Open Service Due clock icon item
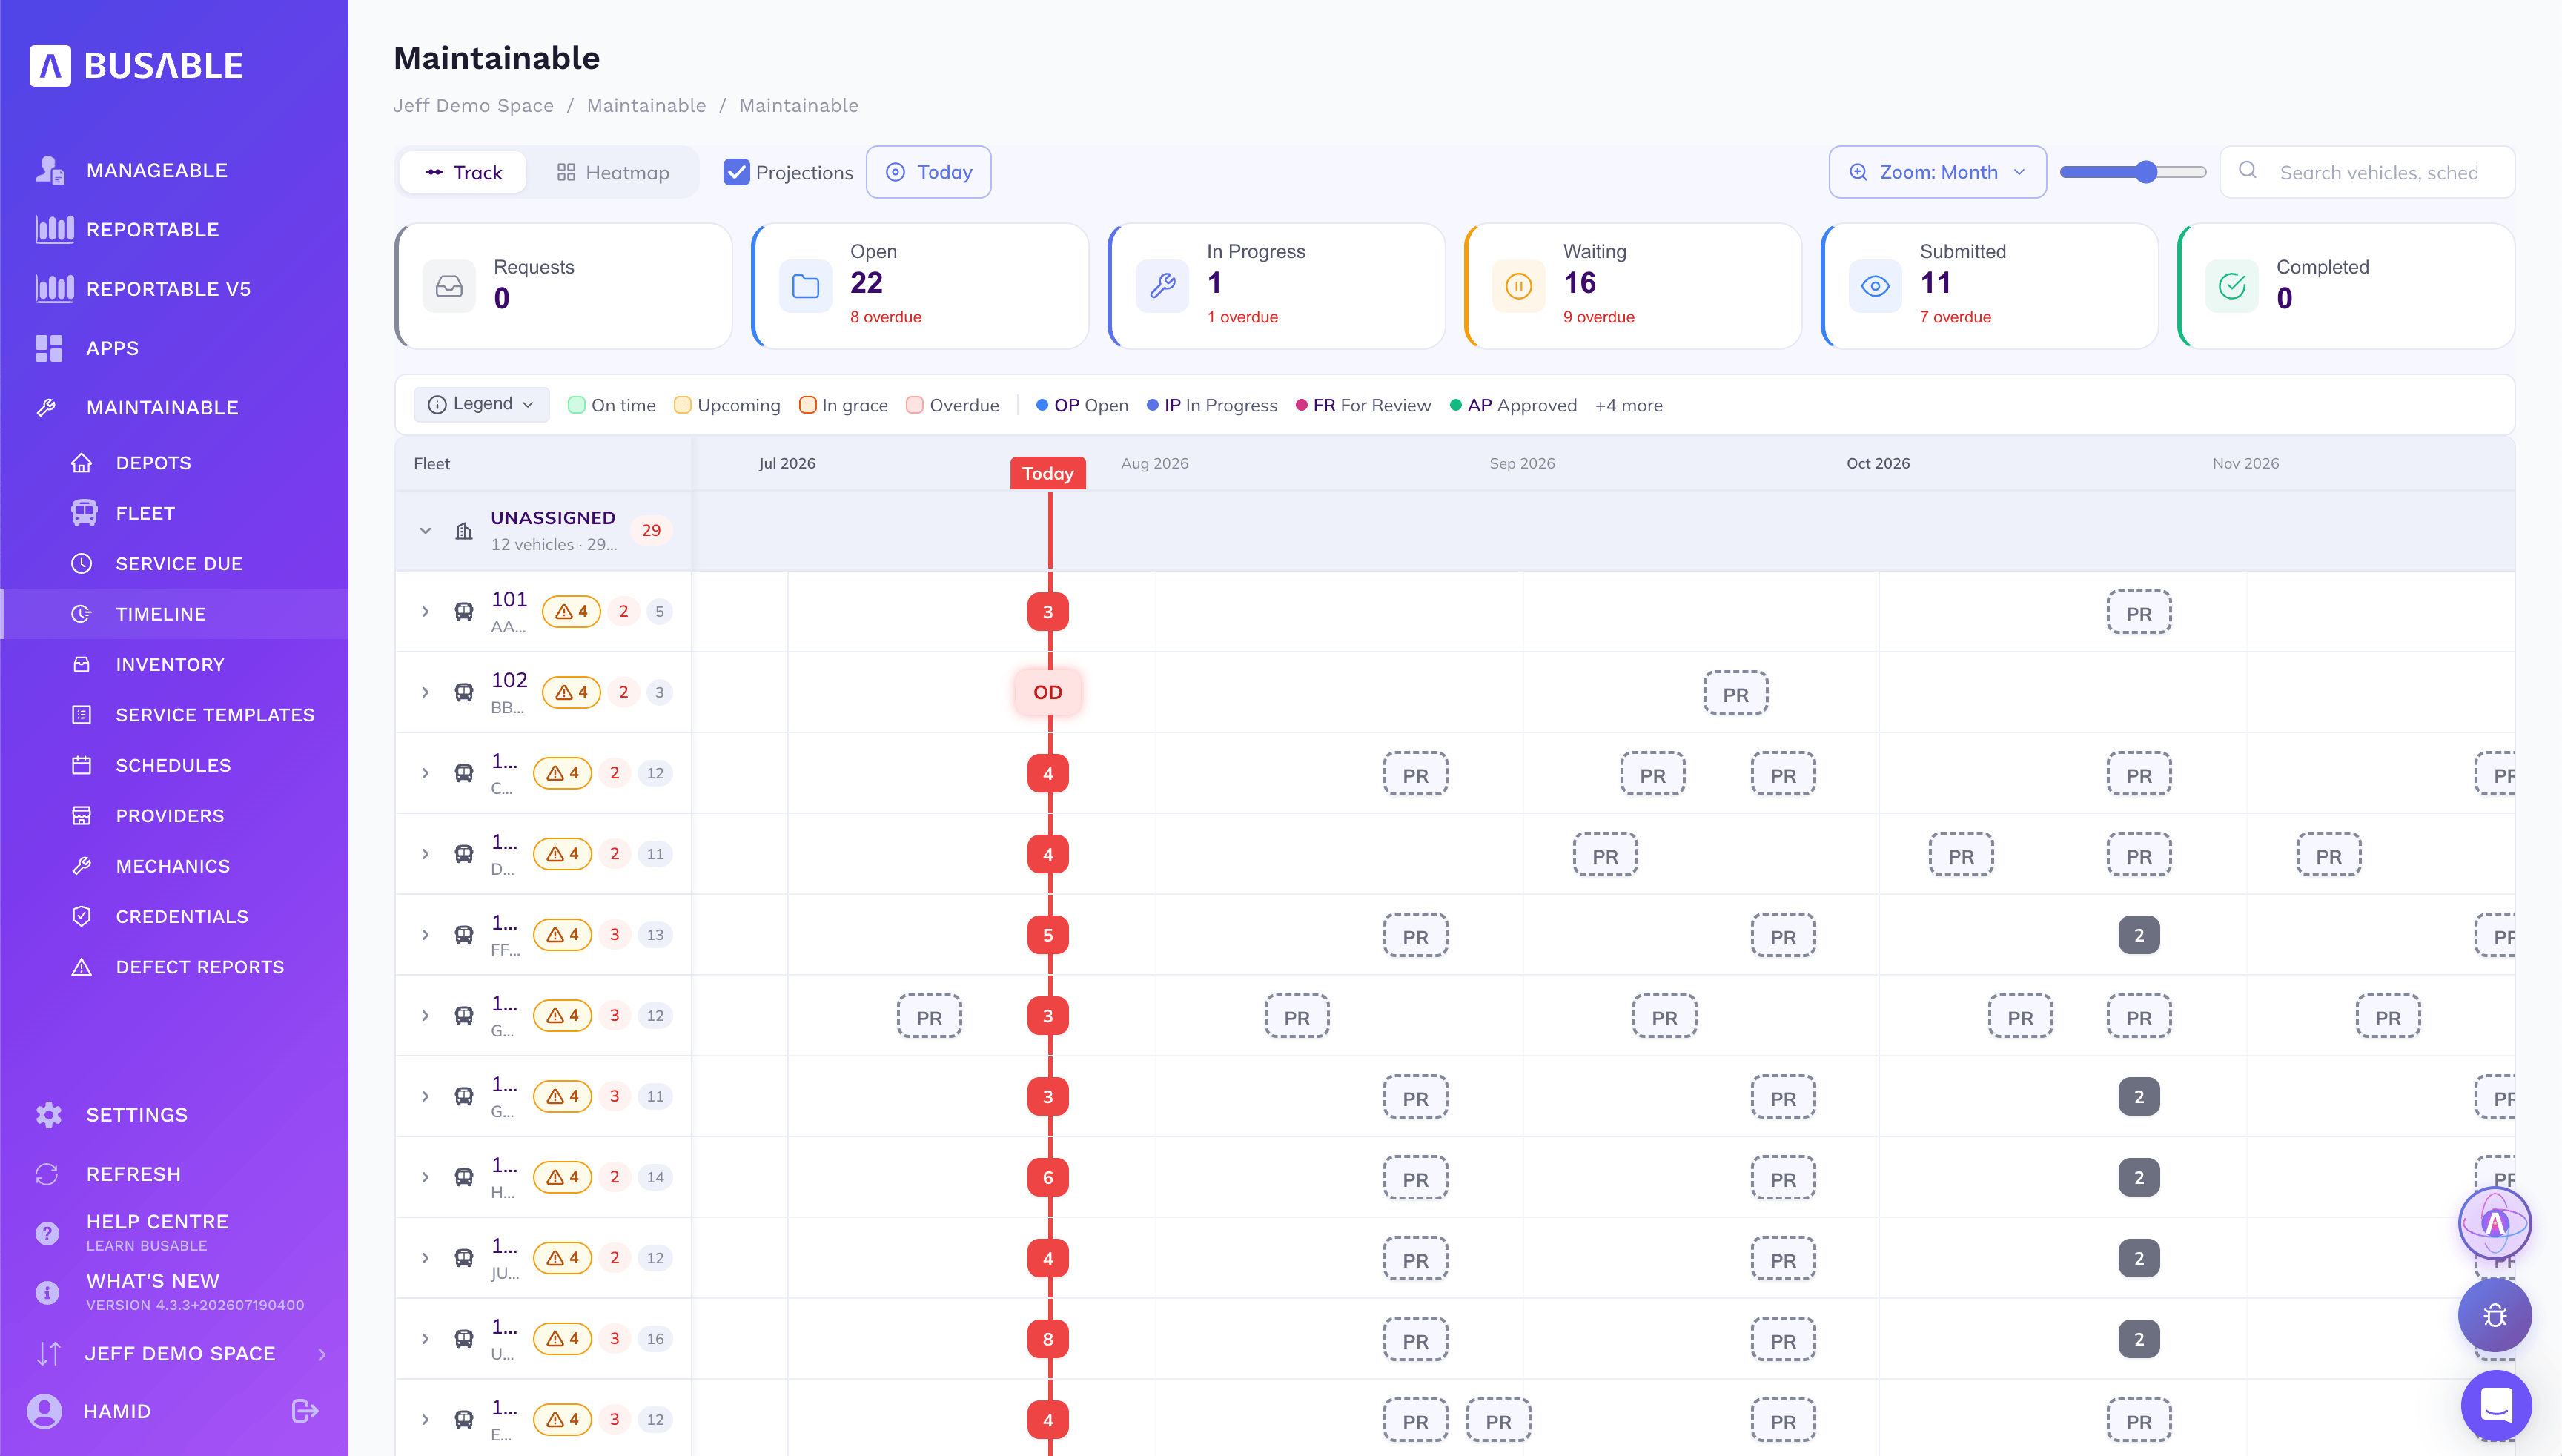Image resolution: width=2562 pixels, height=1456 pixels. click(82, 564)
